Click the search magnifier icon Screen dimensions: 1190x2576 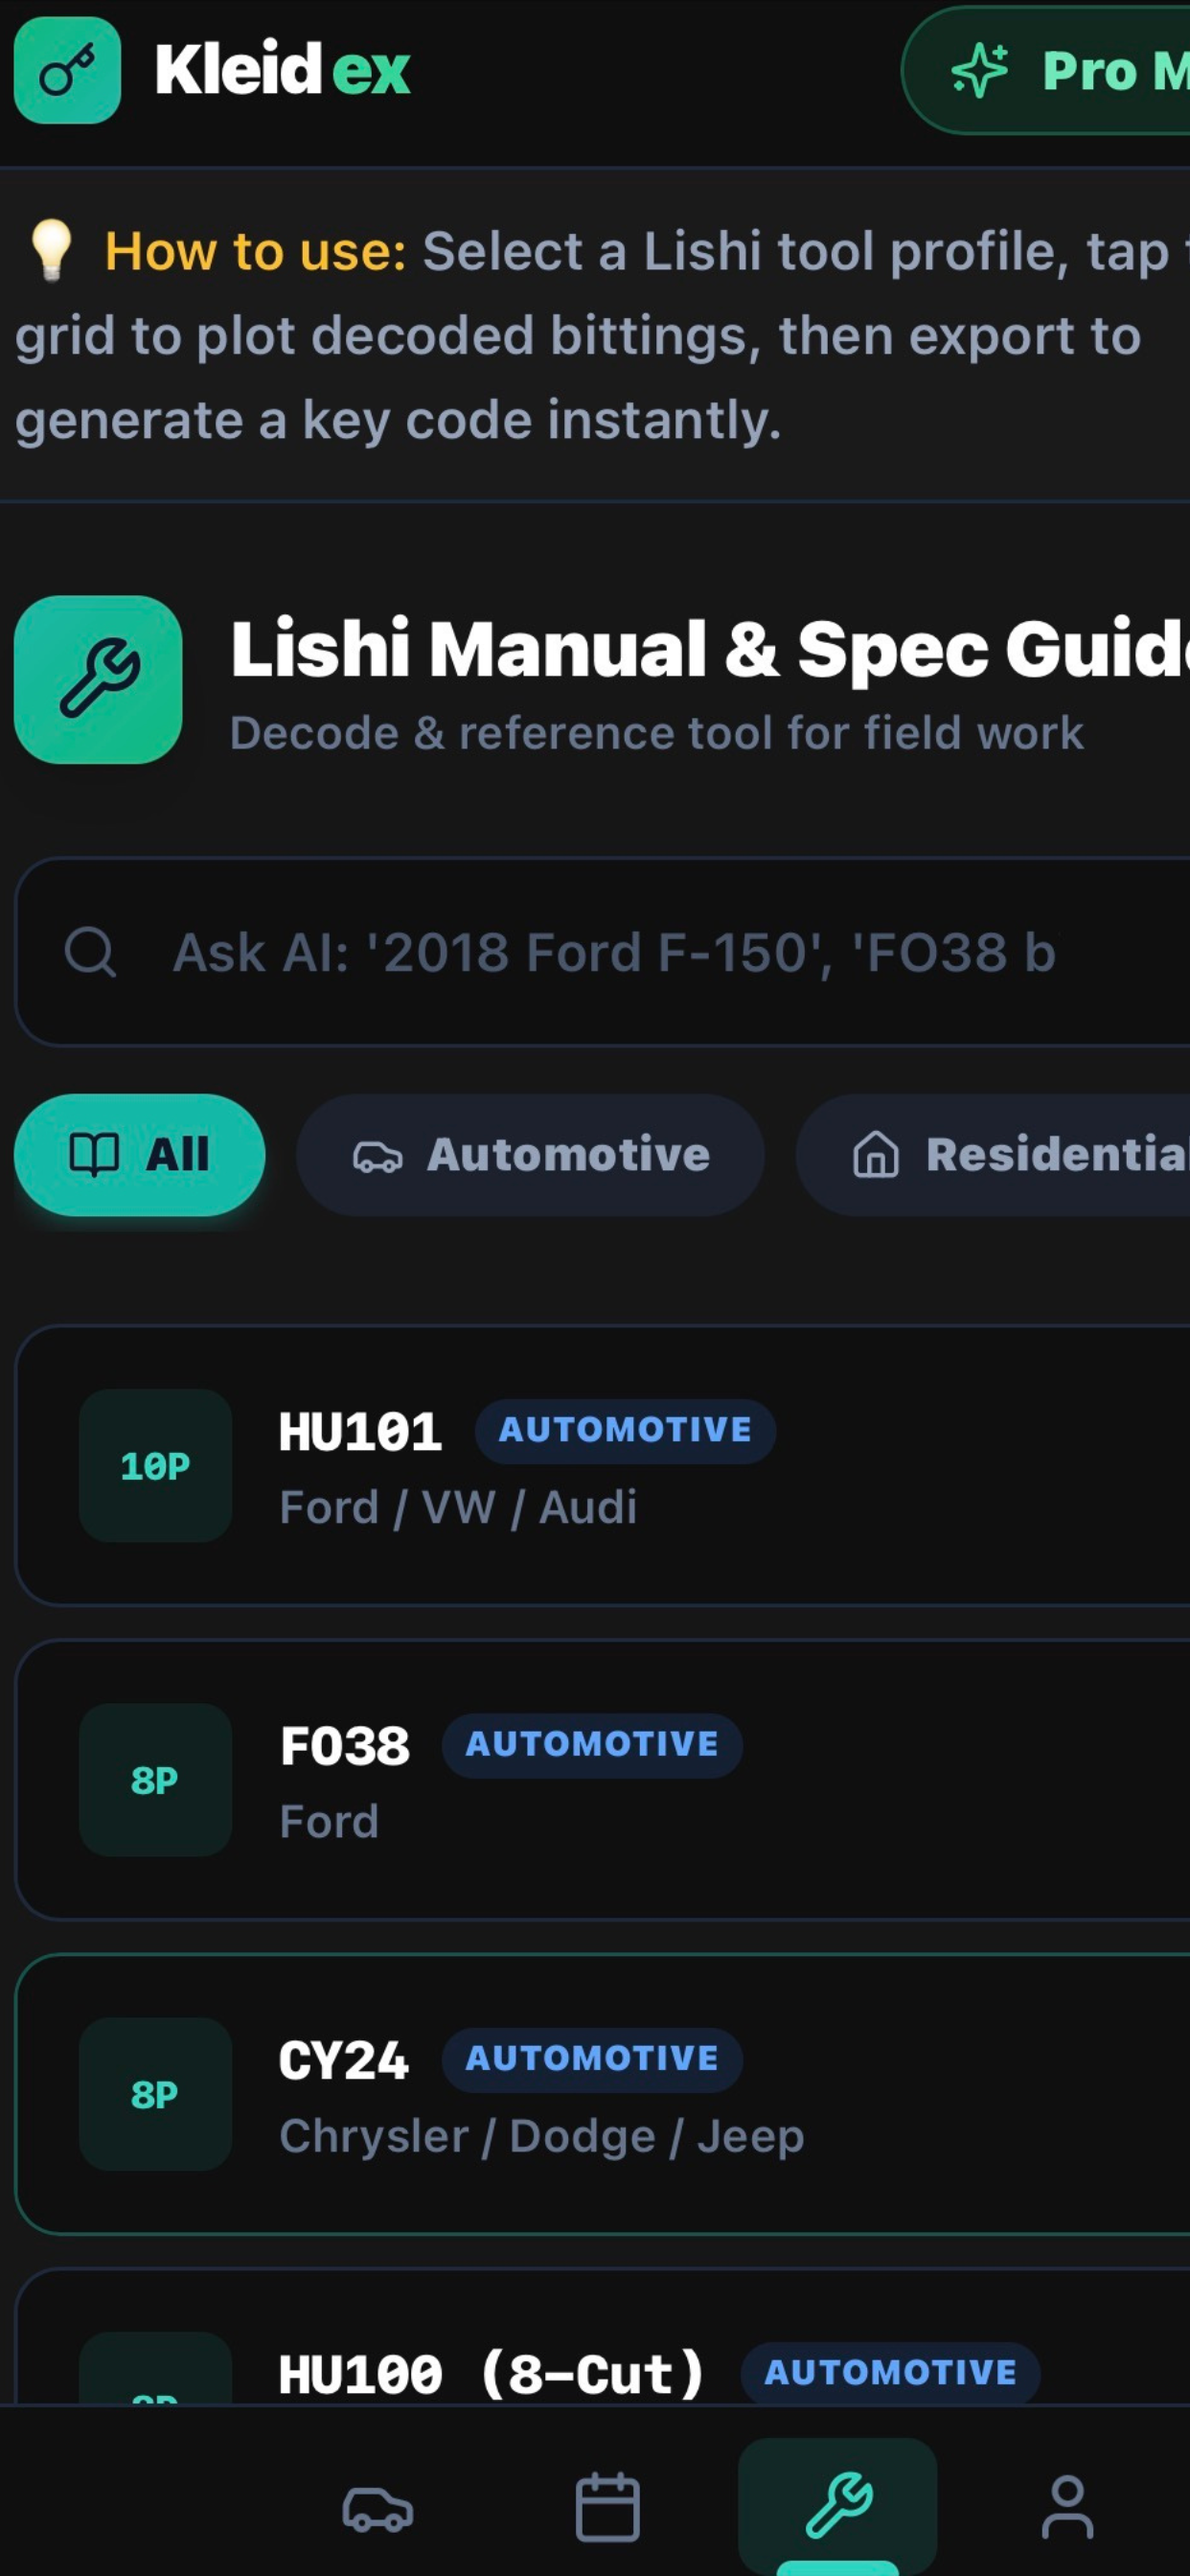[90, 951]
